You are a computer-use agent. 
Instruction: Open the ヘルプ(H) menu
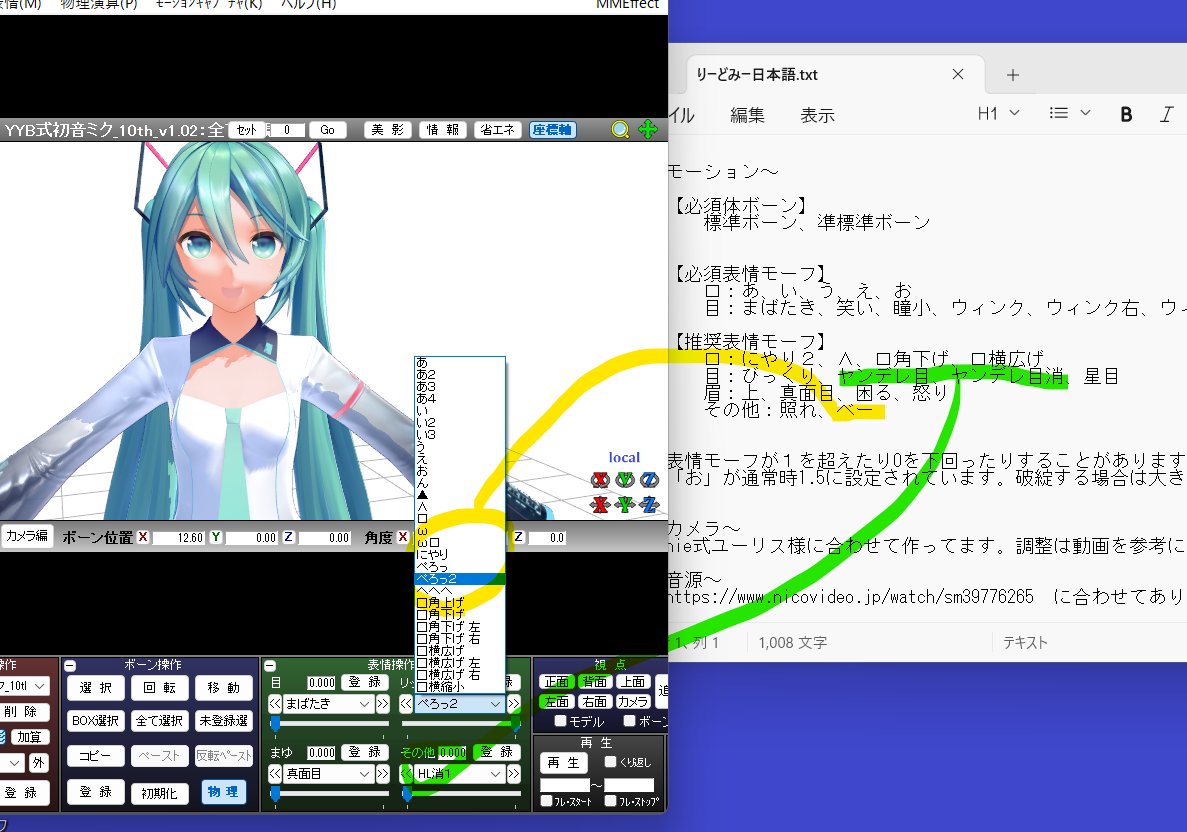pos(308,4)
